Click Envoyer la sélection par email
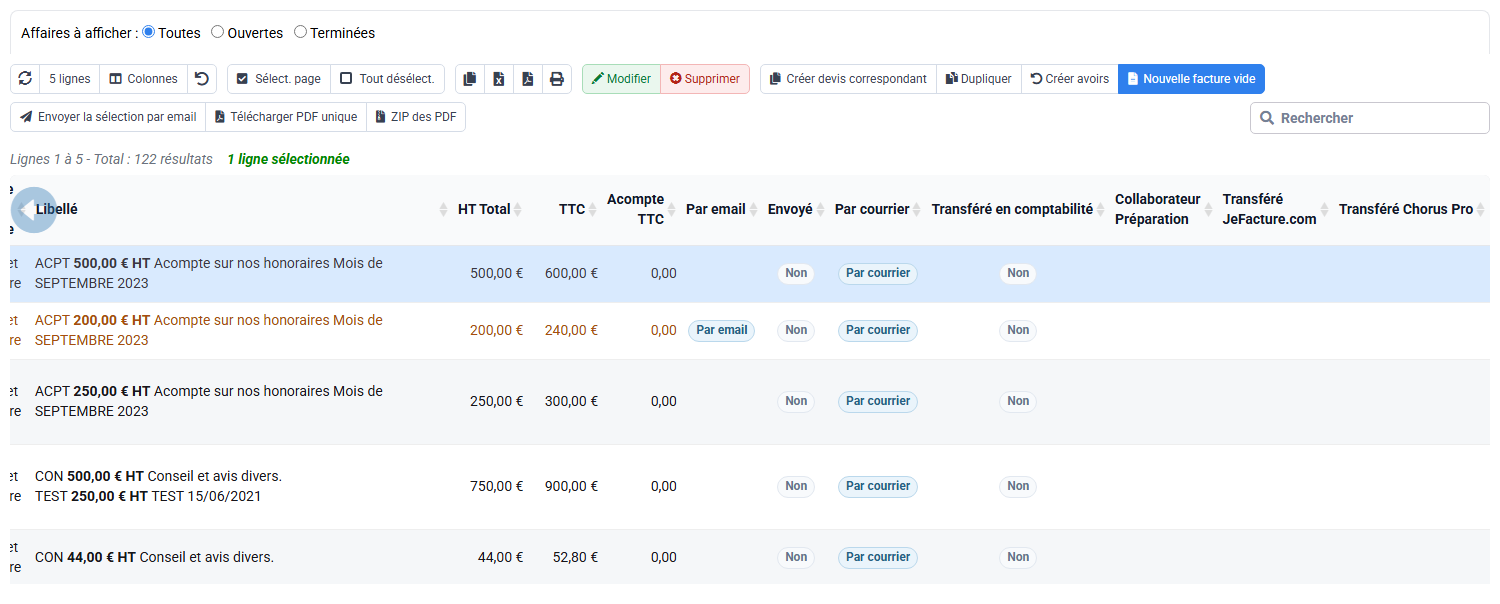This screenshot has width=1500, height=604. coord(108,117)
